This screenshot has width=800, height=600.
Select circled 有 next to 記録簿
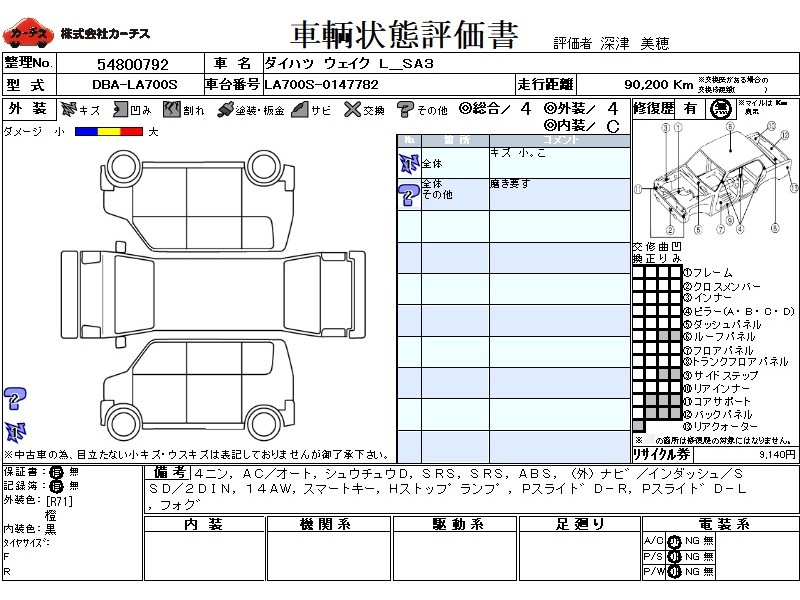55,486
